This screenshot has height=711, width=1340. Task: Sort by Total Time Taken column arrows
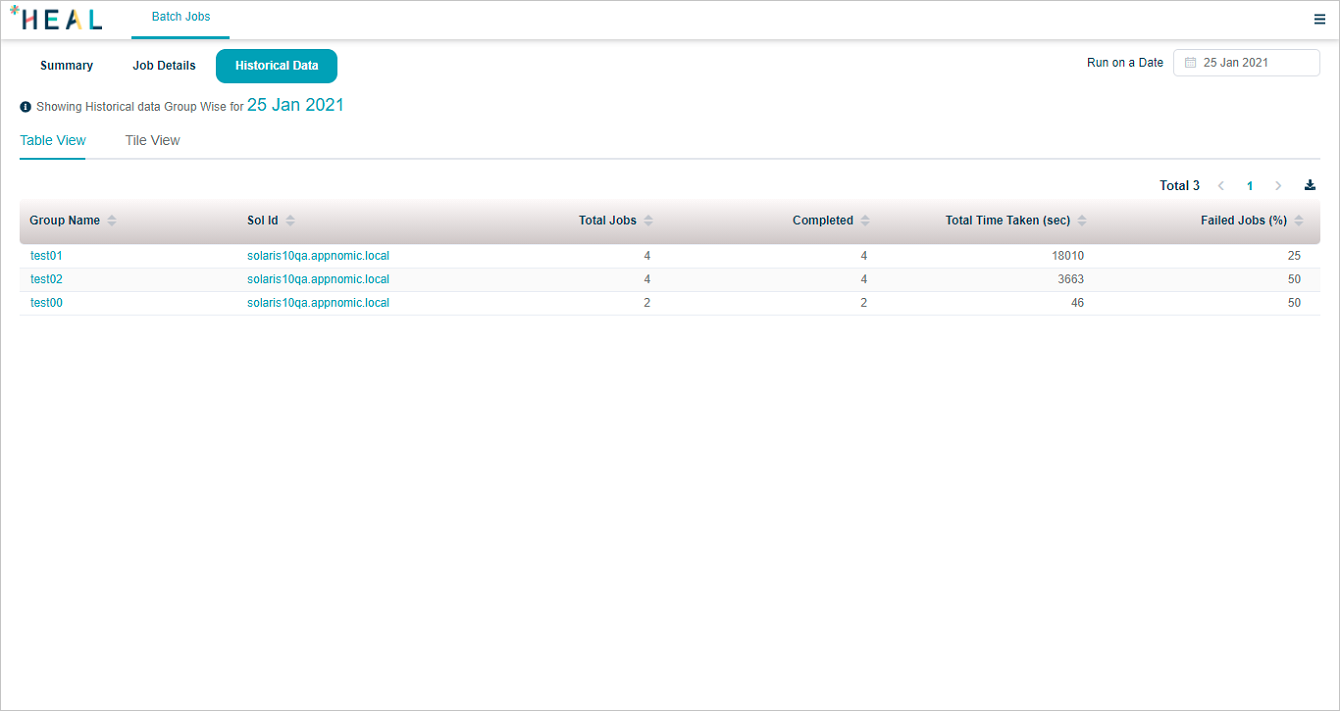(1082, 221)
